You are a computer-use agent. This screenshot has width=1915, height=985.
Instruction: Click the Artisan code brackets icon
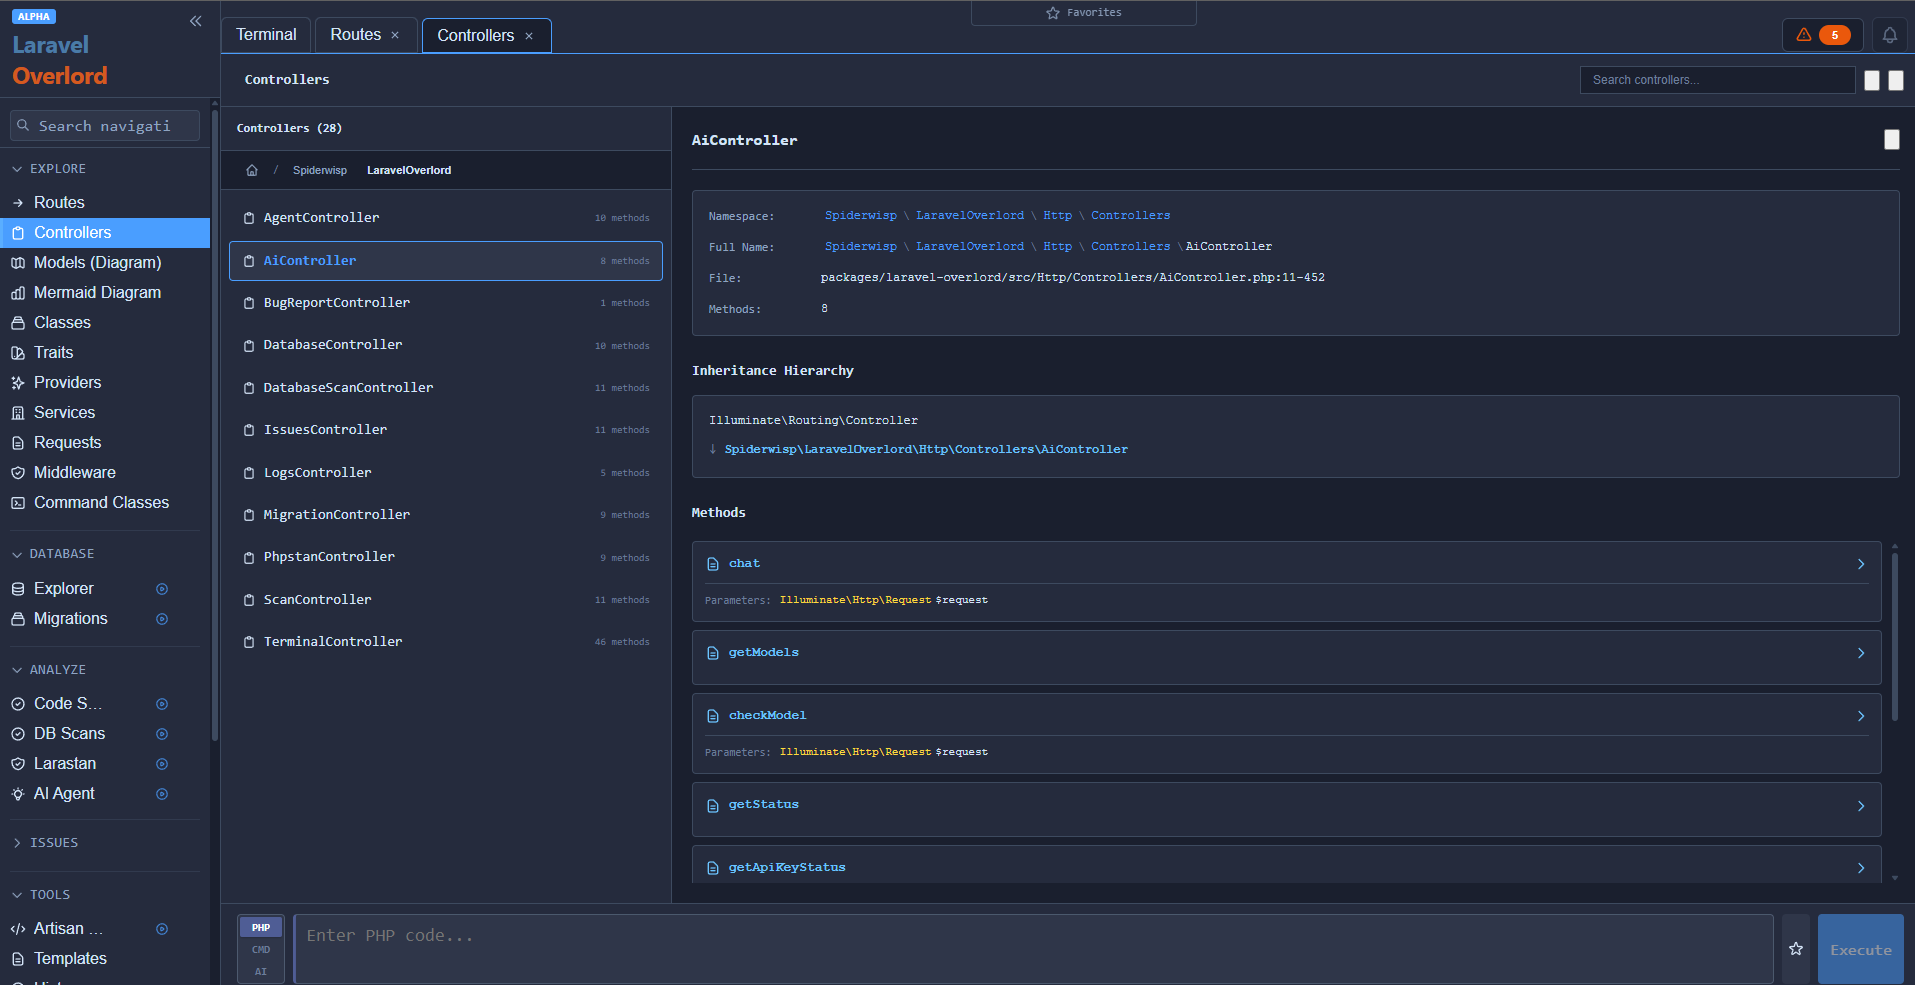coord(18,929)
